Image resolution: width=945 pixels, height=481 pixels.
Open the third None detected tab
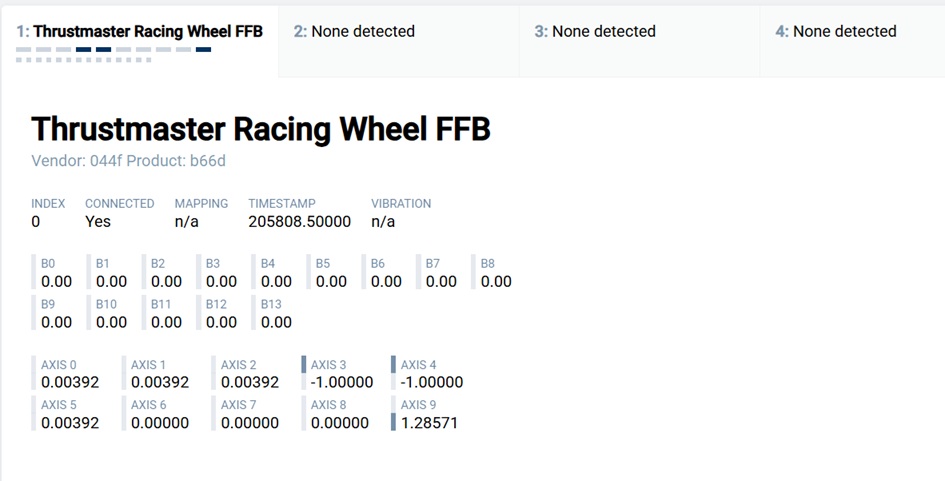pyautogui.click(x=595, y=32)
